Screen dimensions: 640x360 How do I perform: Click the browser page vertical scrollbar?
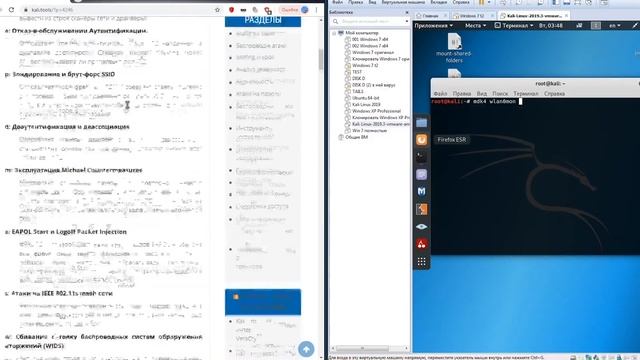(x=321, y=60)
